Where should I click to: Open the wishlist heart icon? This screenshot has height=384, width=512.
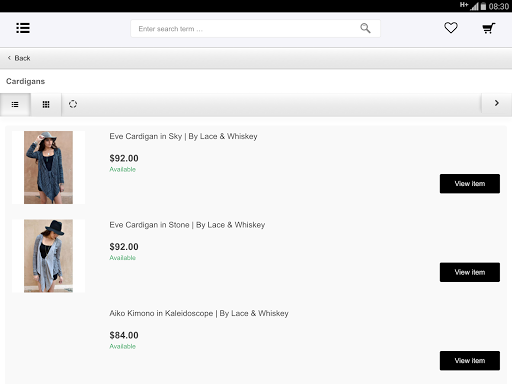(451, 28)
